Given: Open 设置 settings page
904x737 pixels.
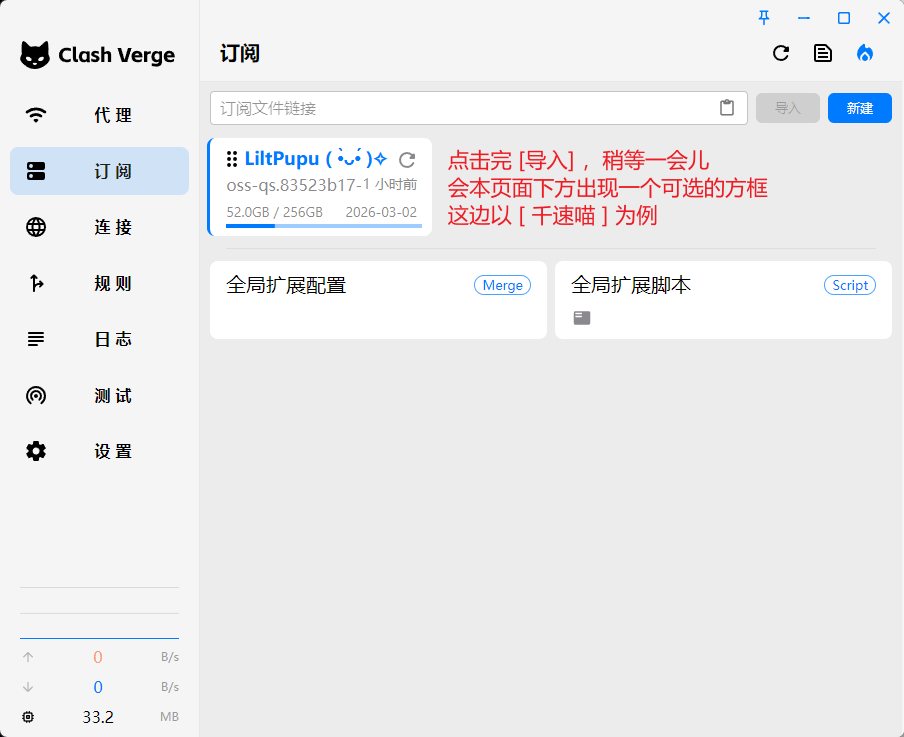Looking at the screenshot, I should point(99,451).
